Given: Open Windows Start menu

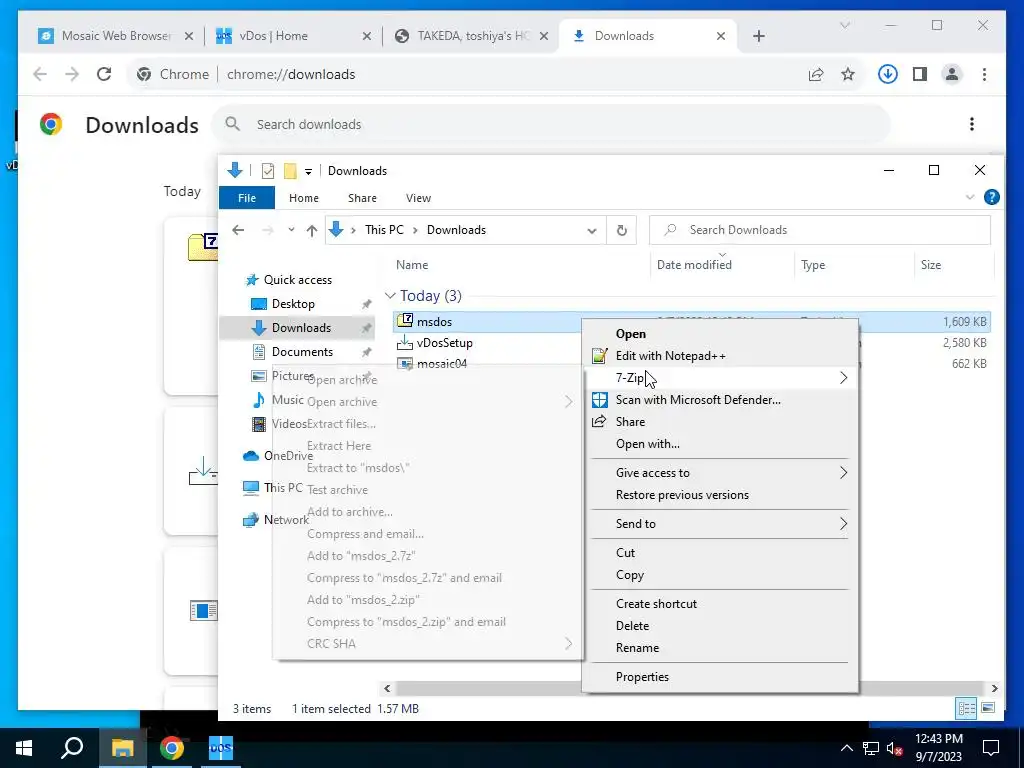Looking at the screenshot, I should tap(24, 748).
